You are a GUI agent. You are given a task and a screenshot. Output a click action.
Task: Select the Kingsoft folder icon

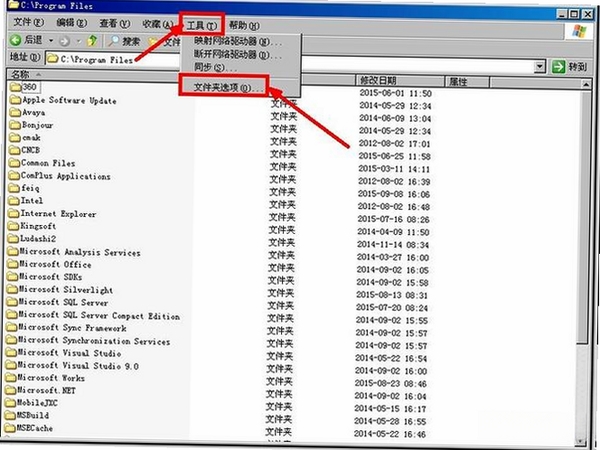[x=13, y=226]
